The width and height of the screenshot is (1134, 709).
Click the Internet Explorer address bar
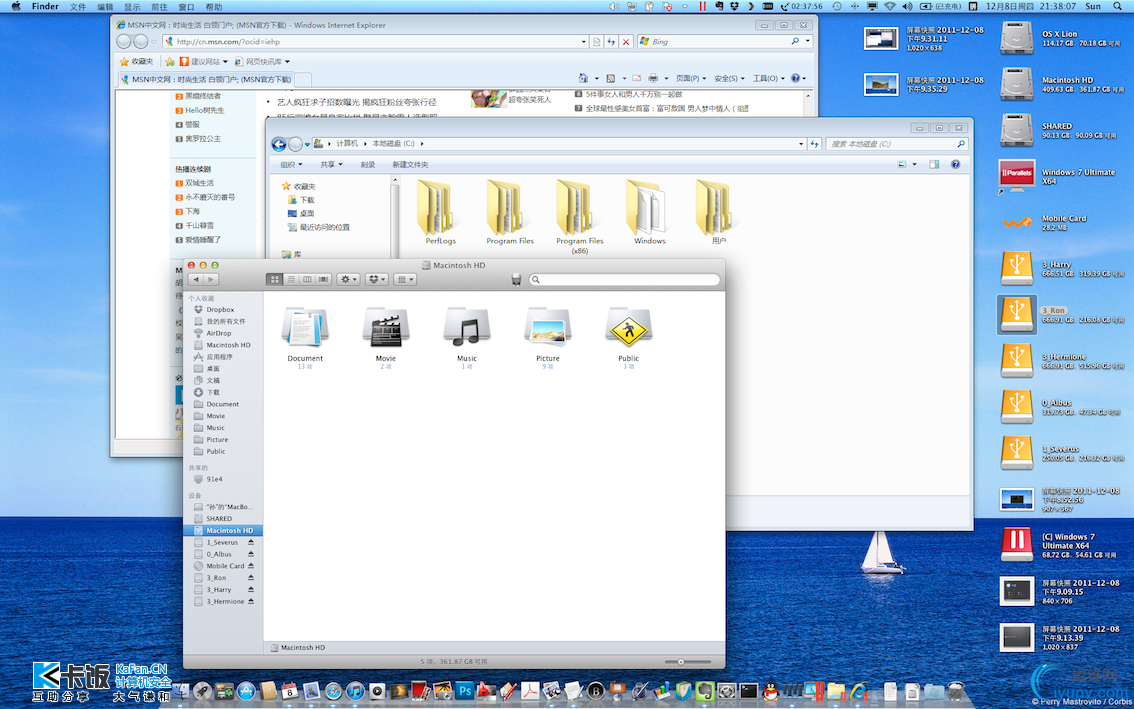click(x=374, y=41)
